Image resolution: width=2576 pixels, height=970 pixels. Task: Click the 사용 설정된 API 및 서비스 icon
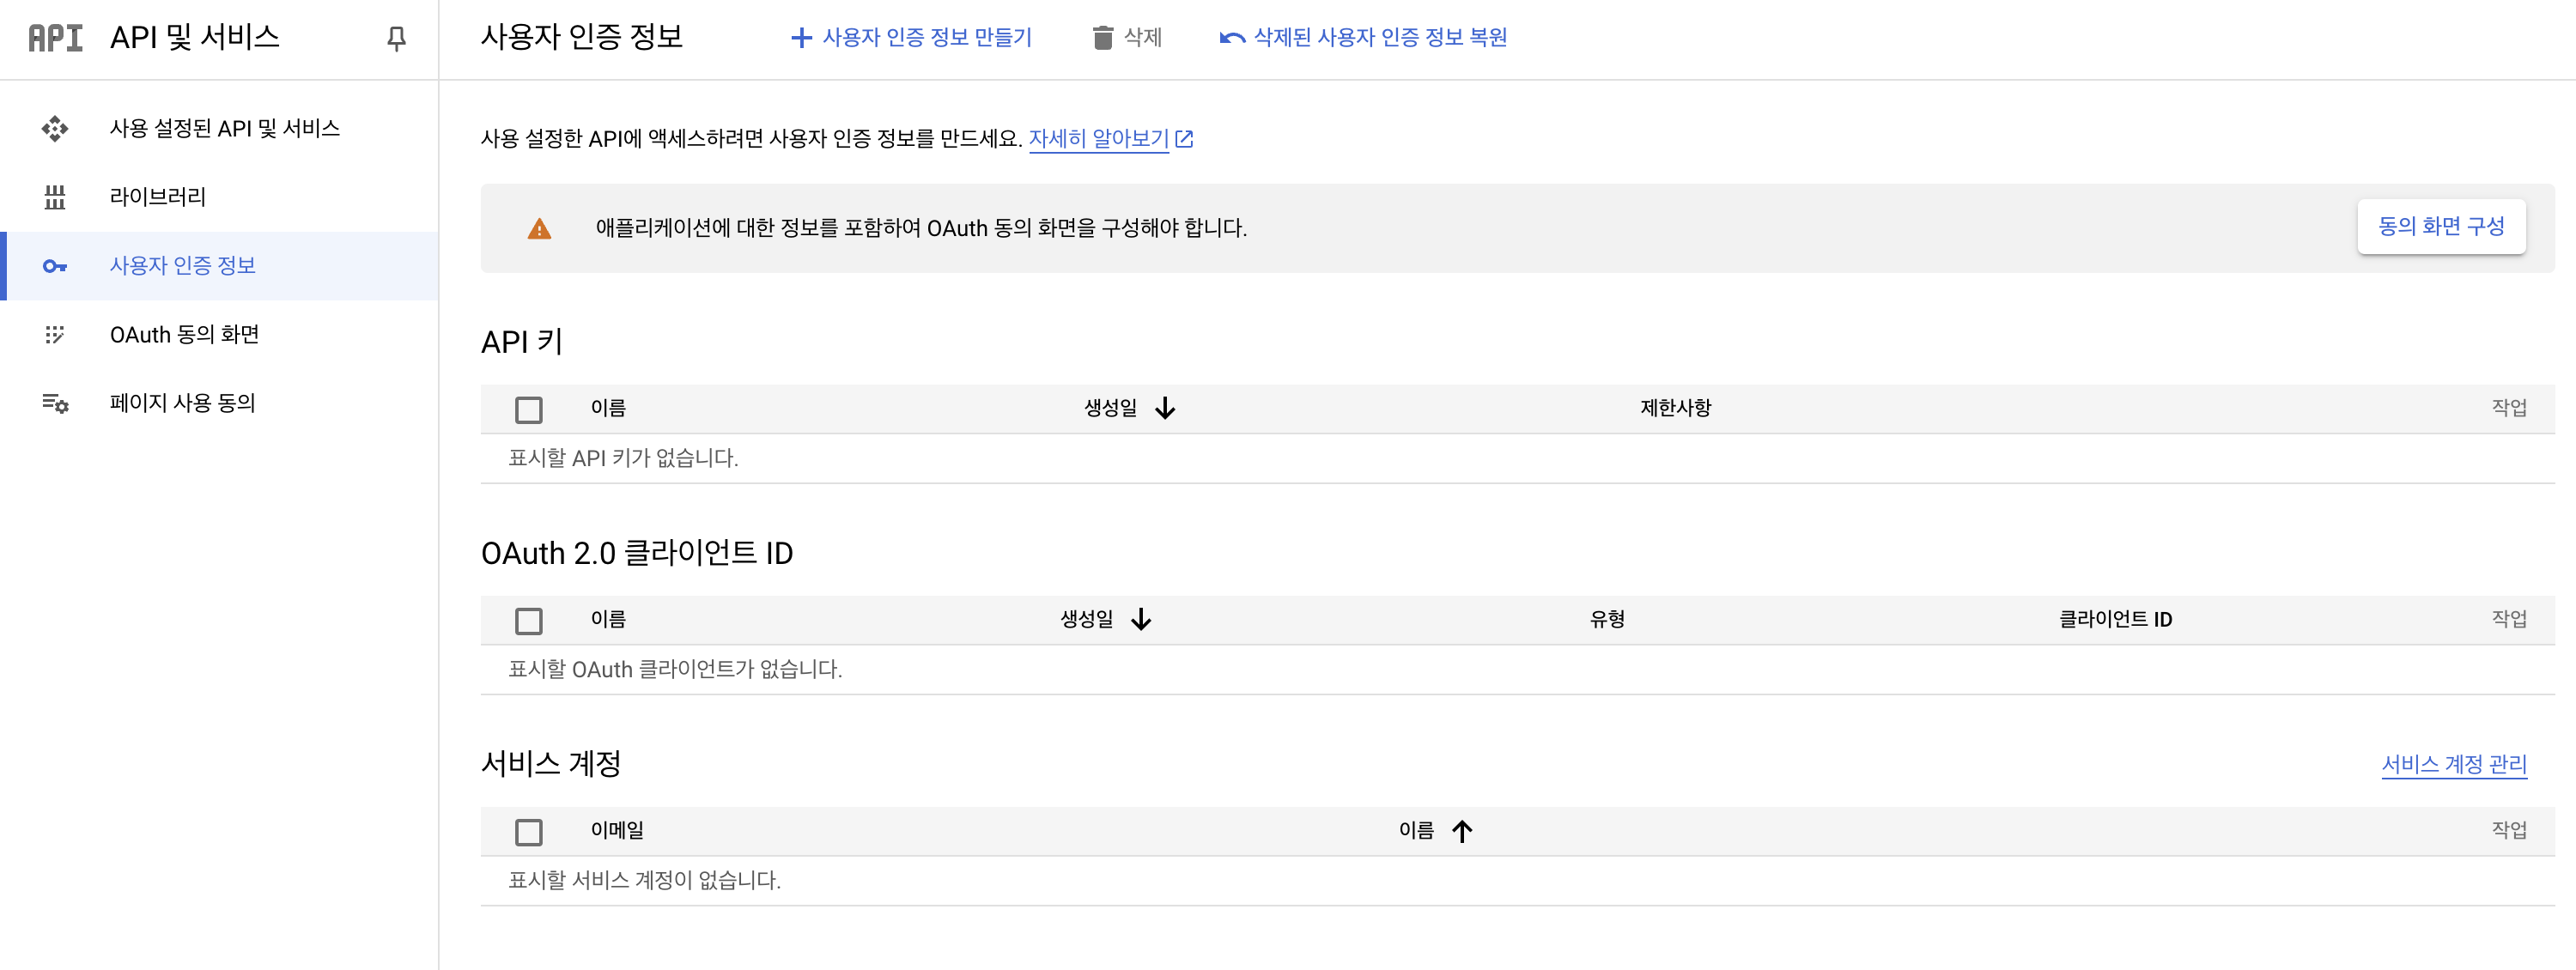pos(55,128)
